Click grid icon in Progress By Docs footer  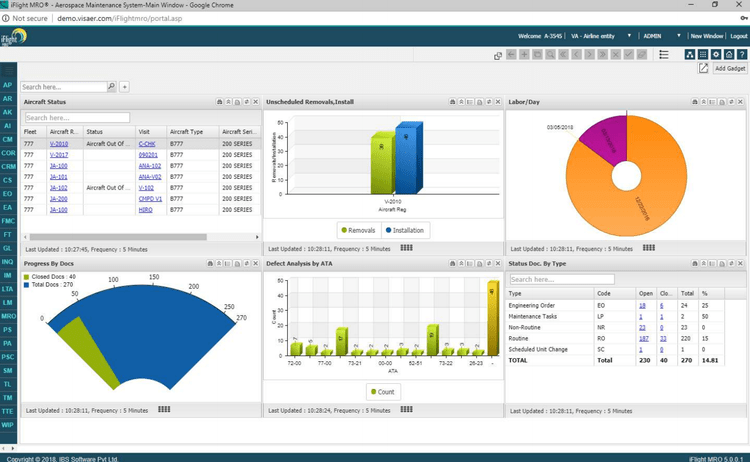(164, 409)
